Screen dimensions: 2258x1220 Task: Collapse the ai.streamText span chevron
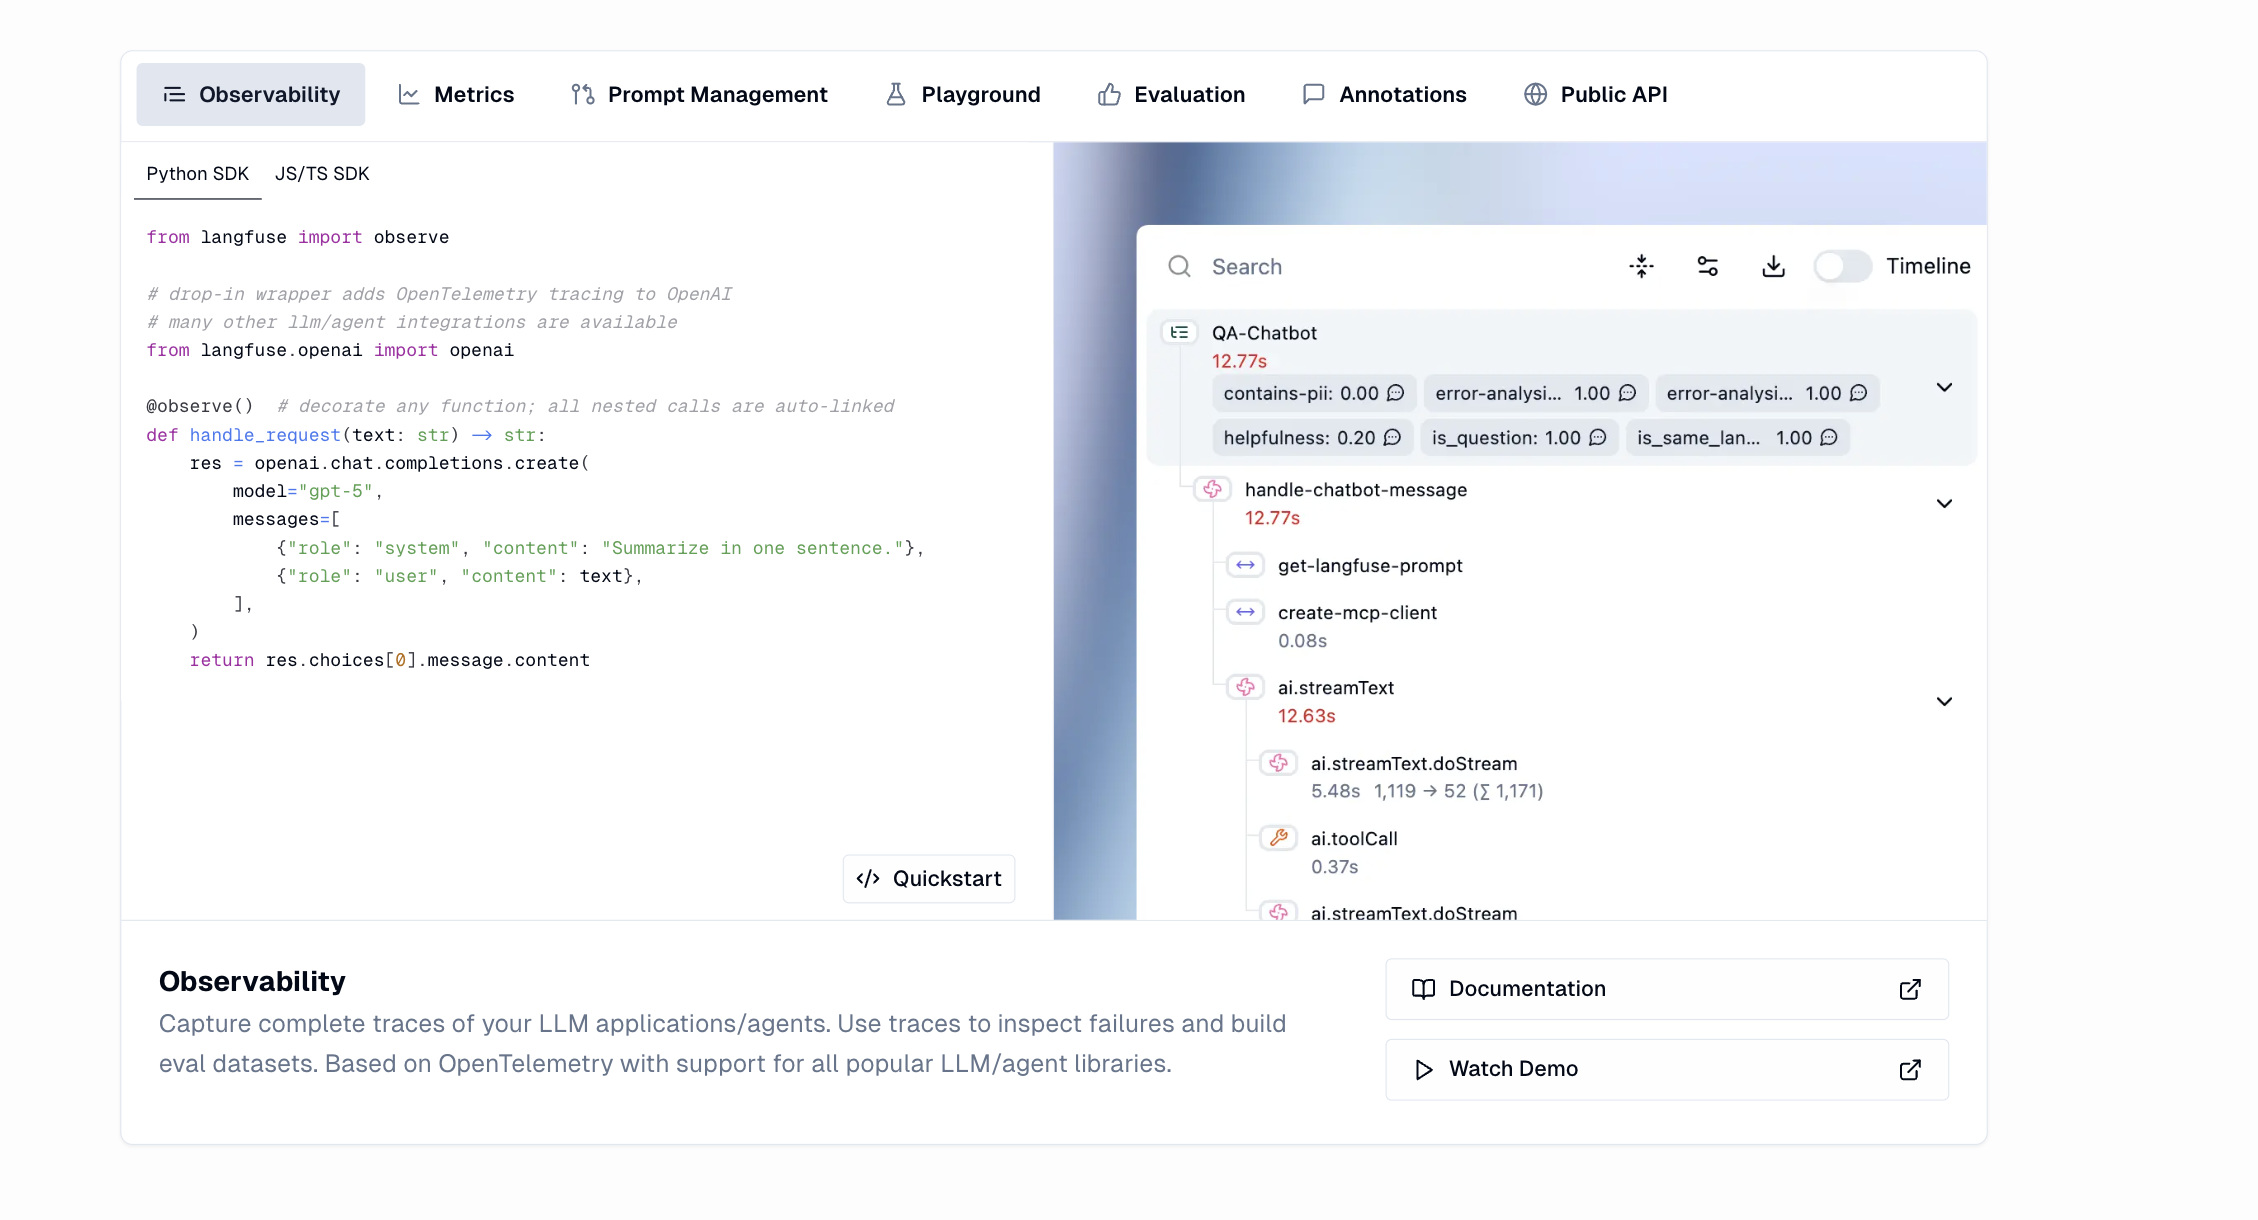[x=1944, y=701]
